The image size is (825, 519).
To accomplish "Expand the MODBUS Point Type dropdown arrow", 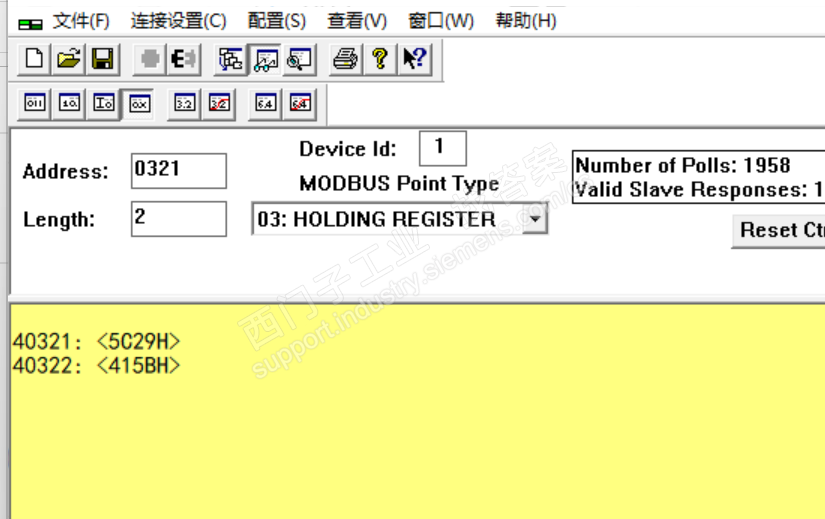I will tap(535, 218).
